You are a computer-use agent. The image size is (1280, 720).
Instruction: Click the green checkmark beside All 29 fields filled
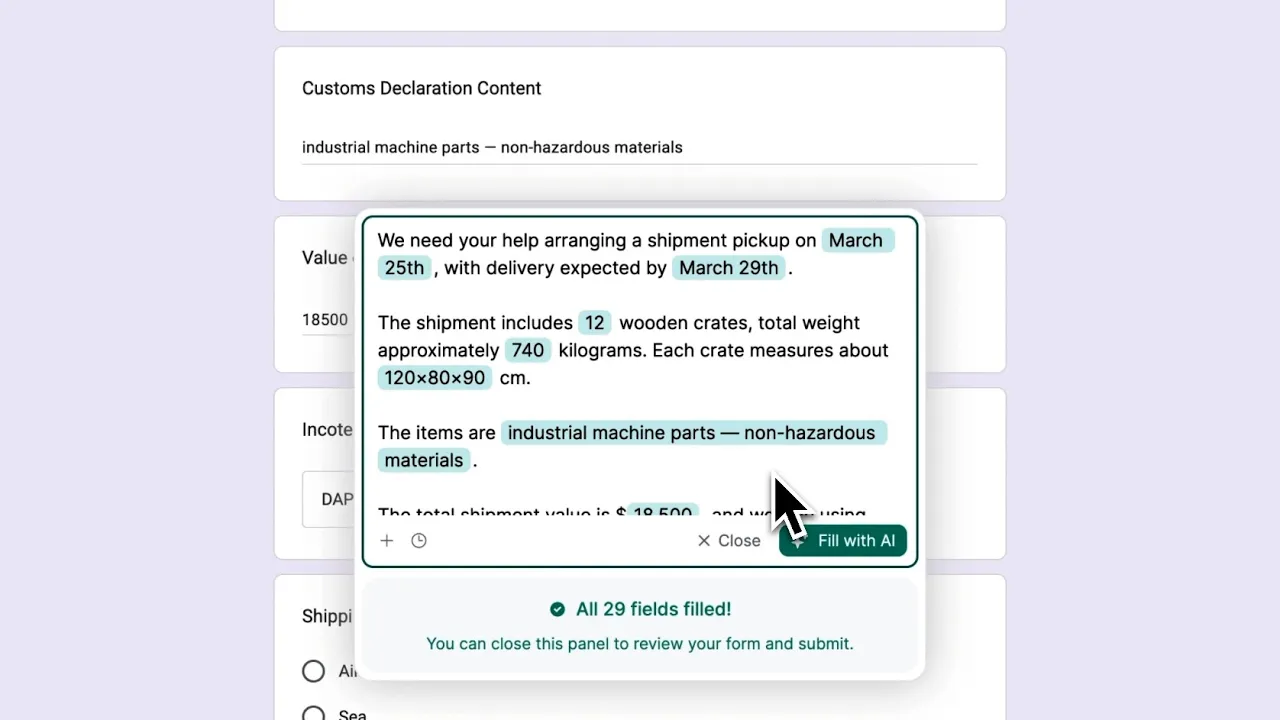[x=557, y=609]
